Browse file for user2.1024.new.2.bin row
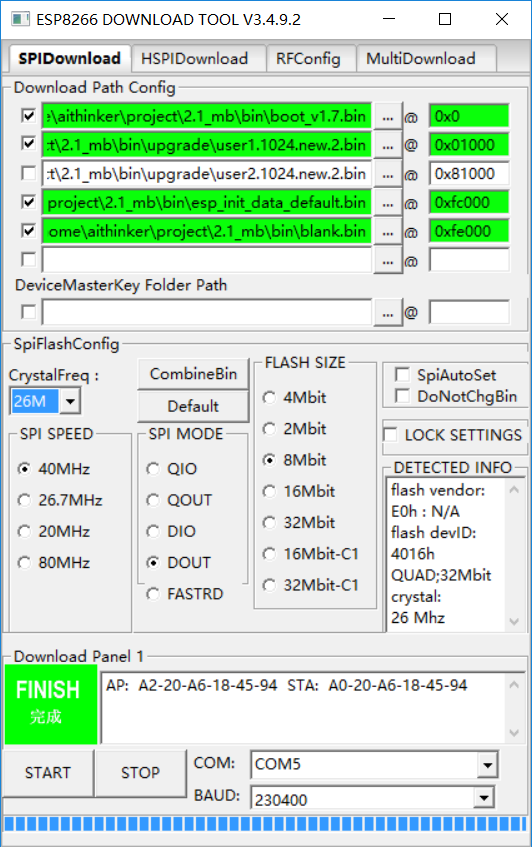 tap(388, 174)
